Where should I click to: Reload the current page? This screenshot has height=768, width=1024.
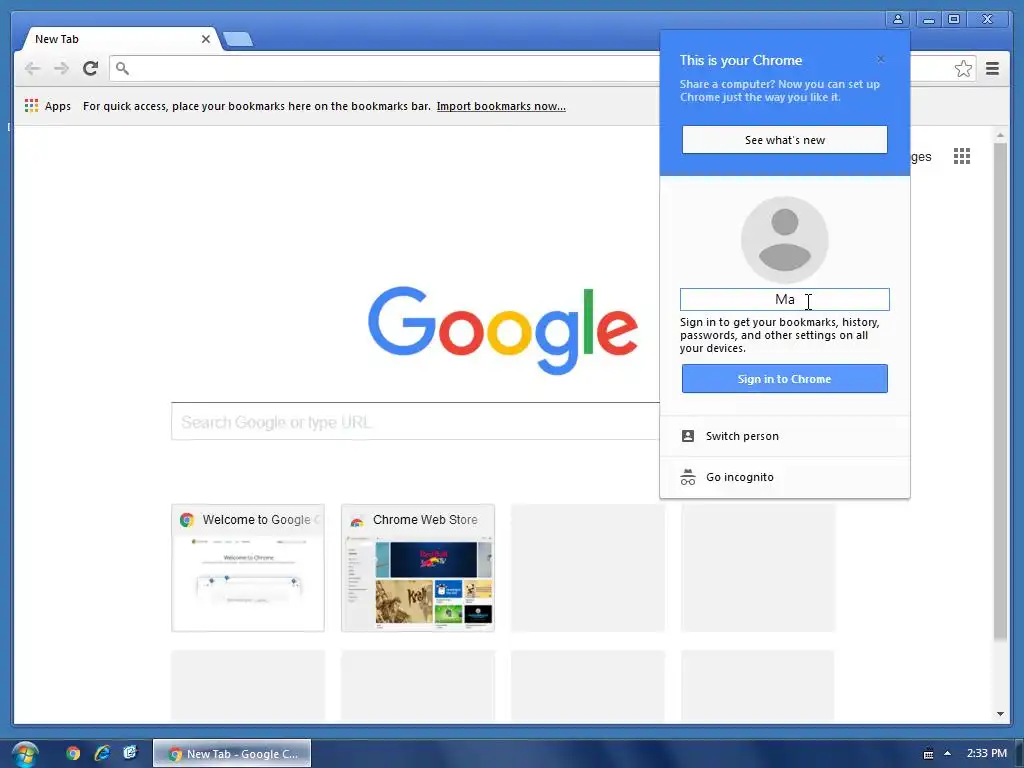[x=90, y=68]
